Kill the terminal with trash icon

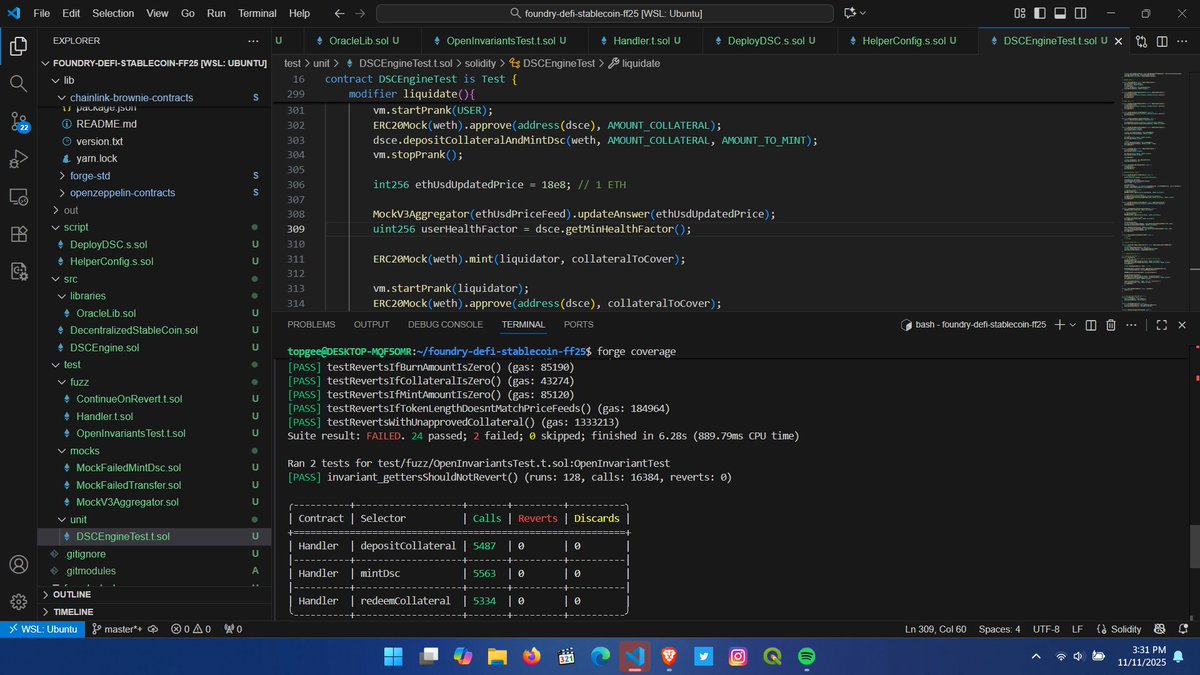pos(1112,325)
